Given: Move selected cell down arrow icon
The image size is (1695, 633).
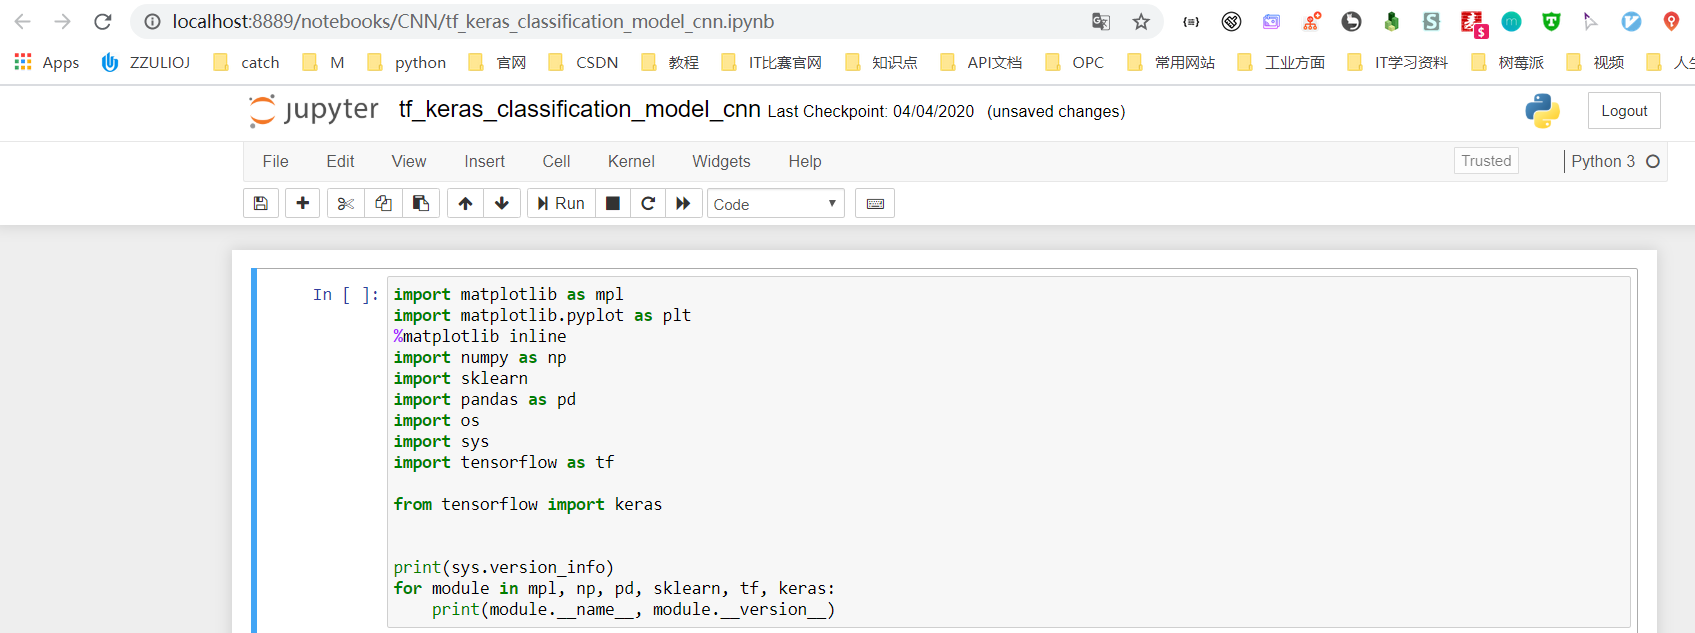Looking at the screenshot, I should coord(502,203).
